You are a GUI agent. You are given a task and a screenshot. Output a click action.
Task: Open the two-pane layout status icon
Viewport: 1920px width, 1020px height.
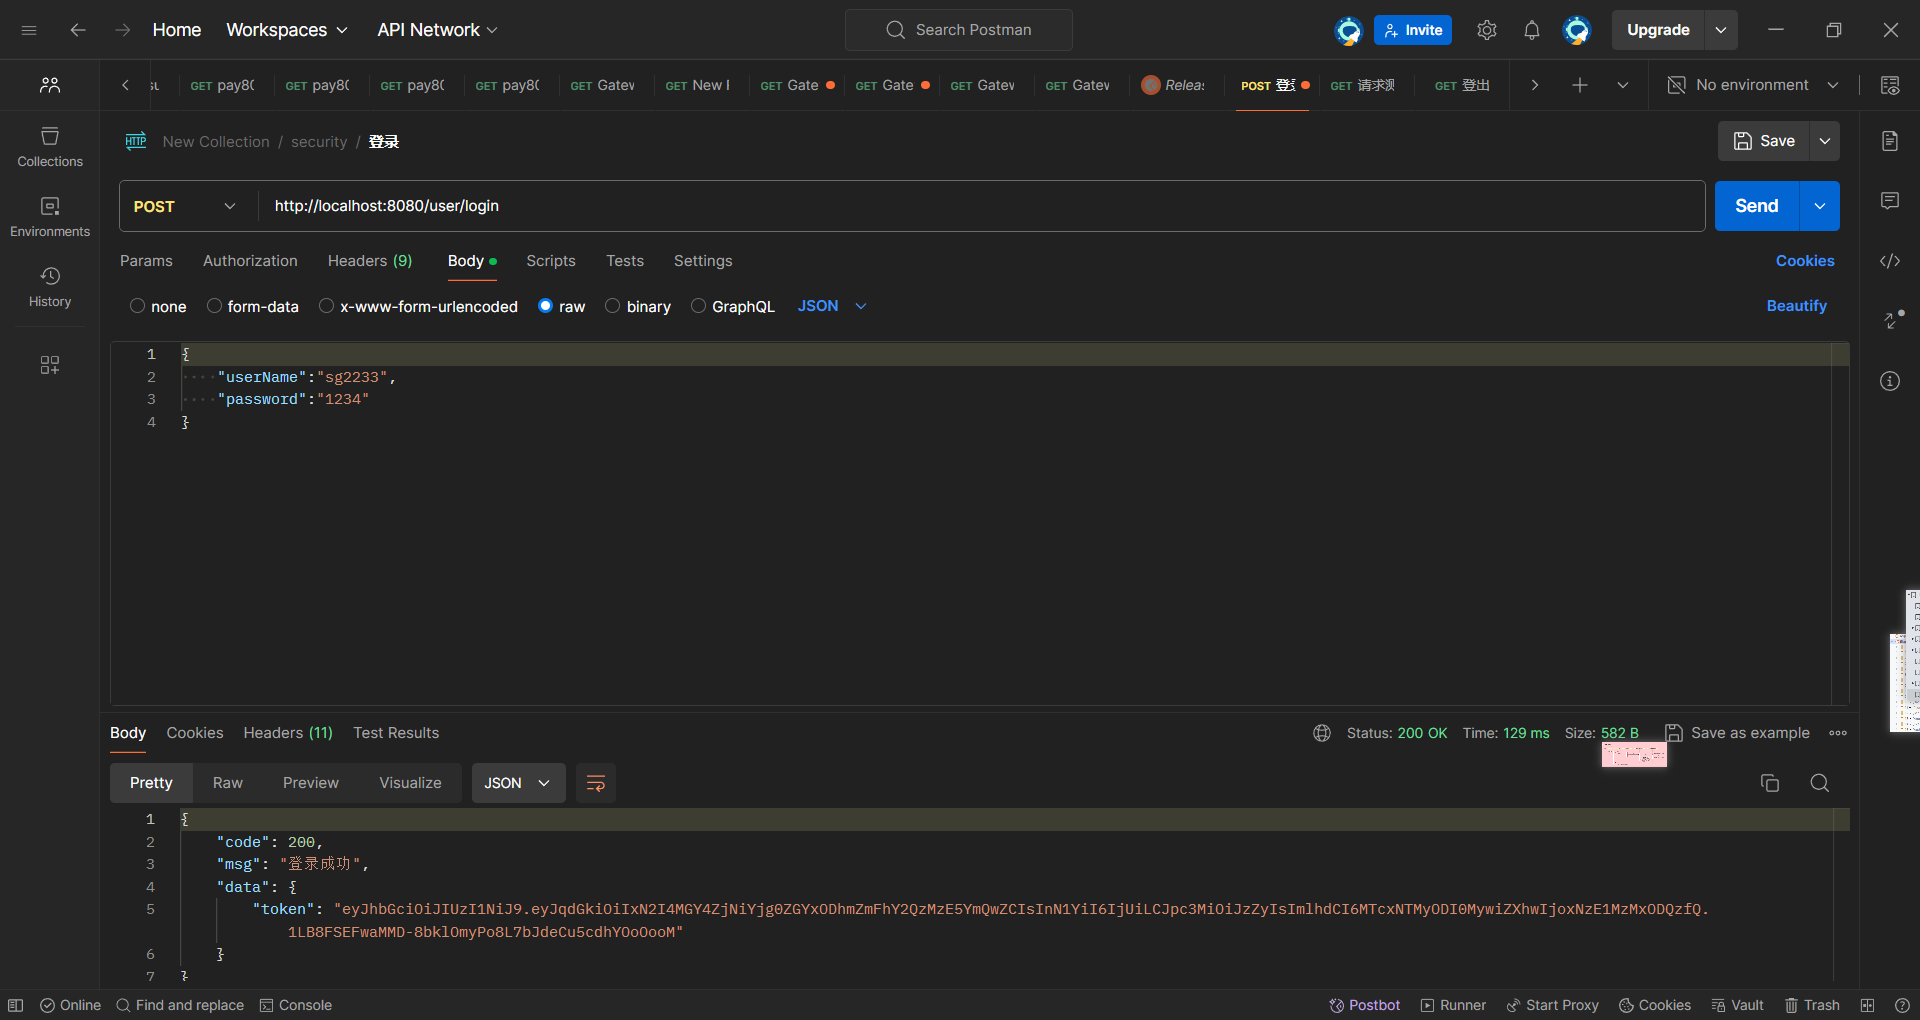[1867, 1005]
